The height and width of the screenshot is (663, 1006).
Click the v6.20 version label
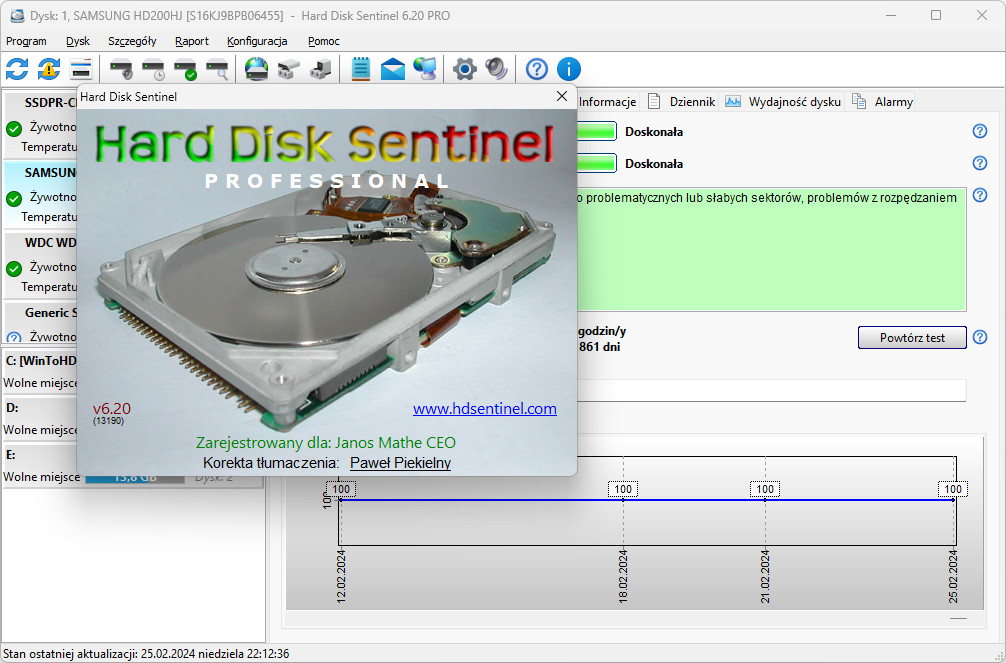click(112, 409)
